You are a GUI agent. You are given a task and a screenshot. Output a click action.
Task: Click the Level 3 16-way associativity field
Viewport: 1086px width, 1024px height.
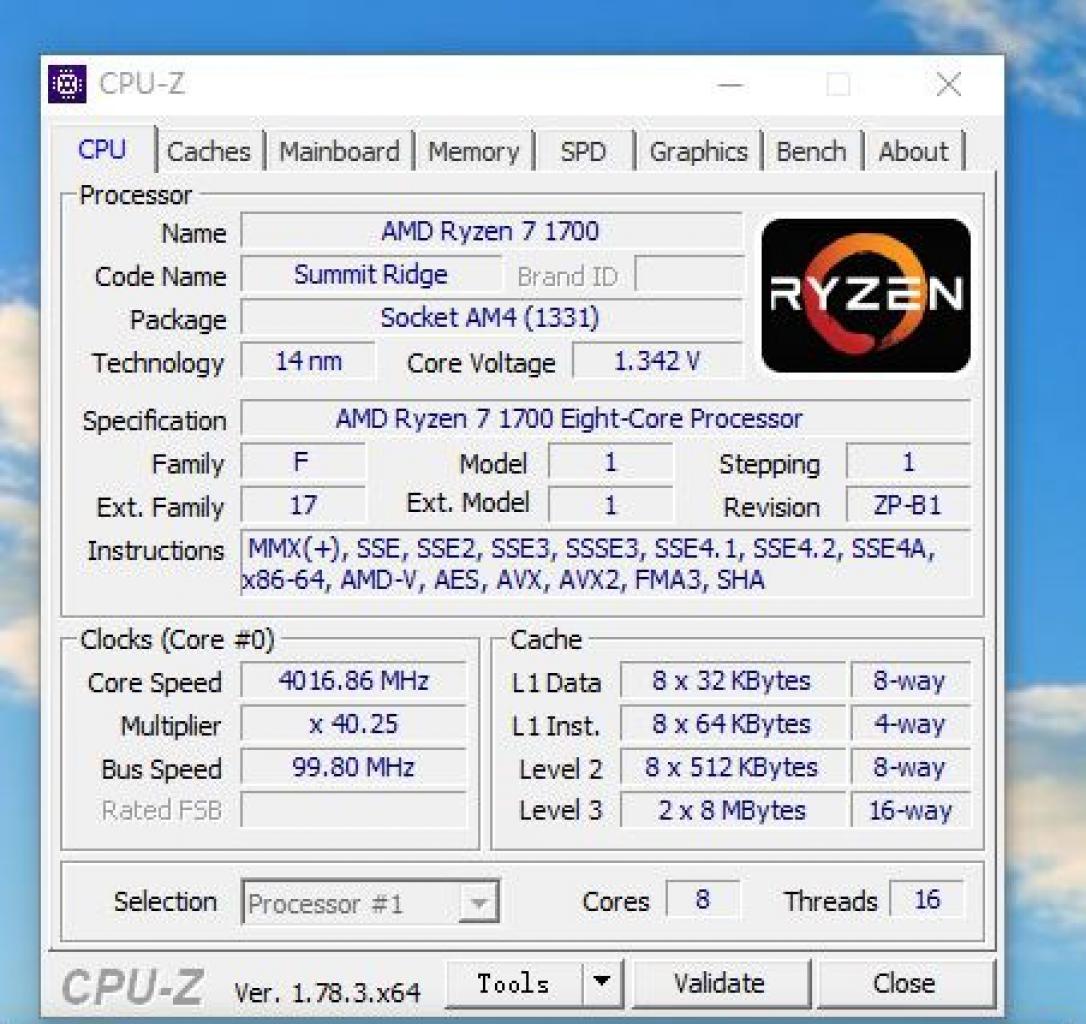pyautogui.click(x=911, y=810)
